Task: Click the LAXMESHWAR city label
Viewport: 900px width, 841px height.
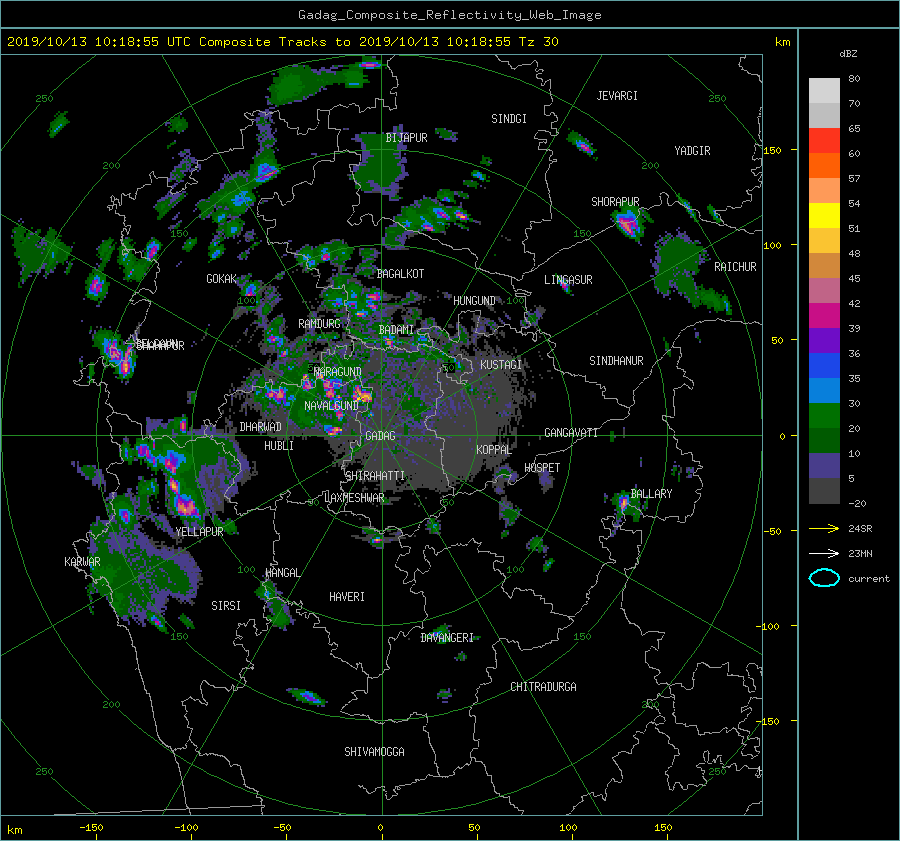Action: [x=354, y=498]
